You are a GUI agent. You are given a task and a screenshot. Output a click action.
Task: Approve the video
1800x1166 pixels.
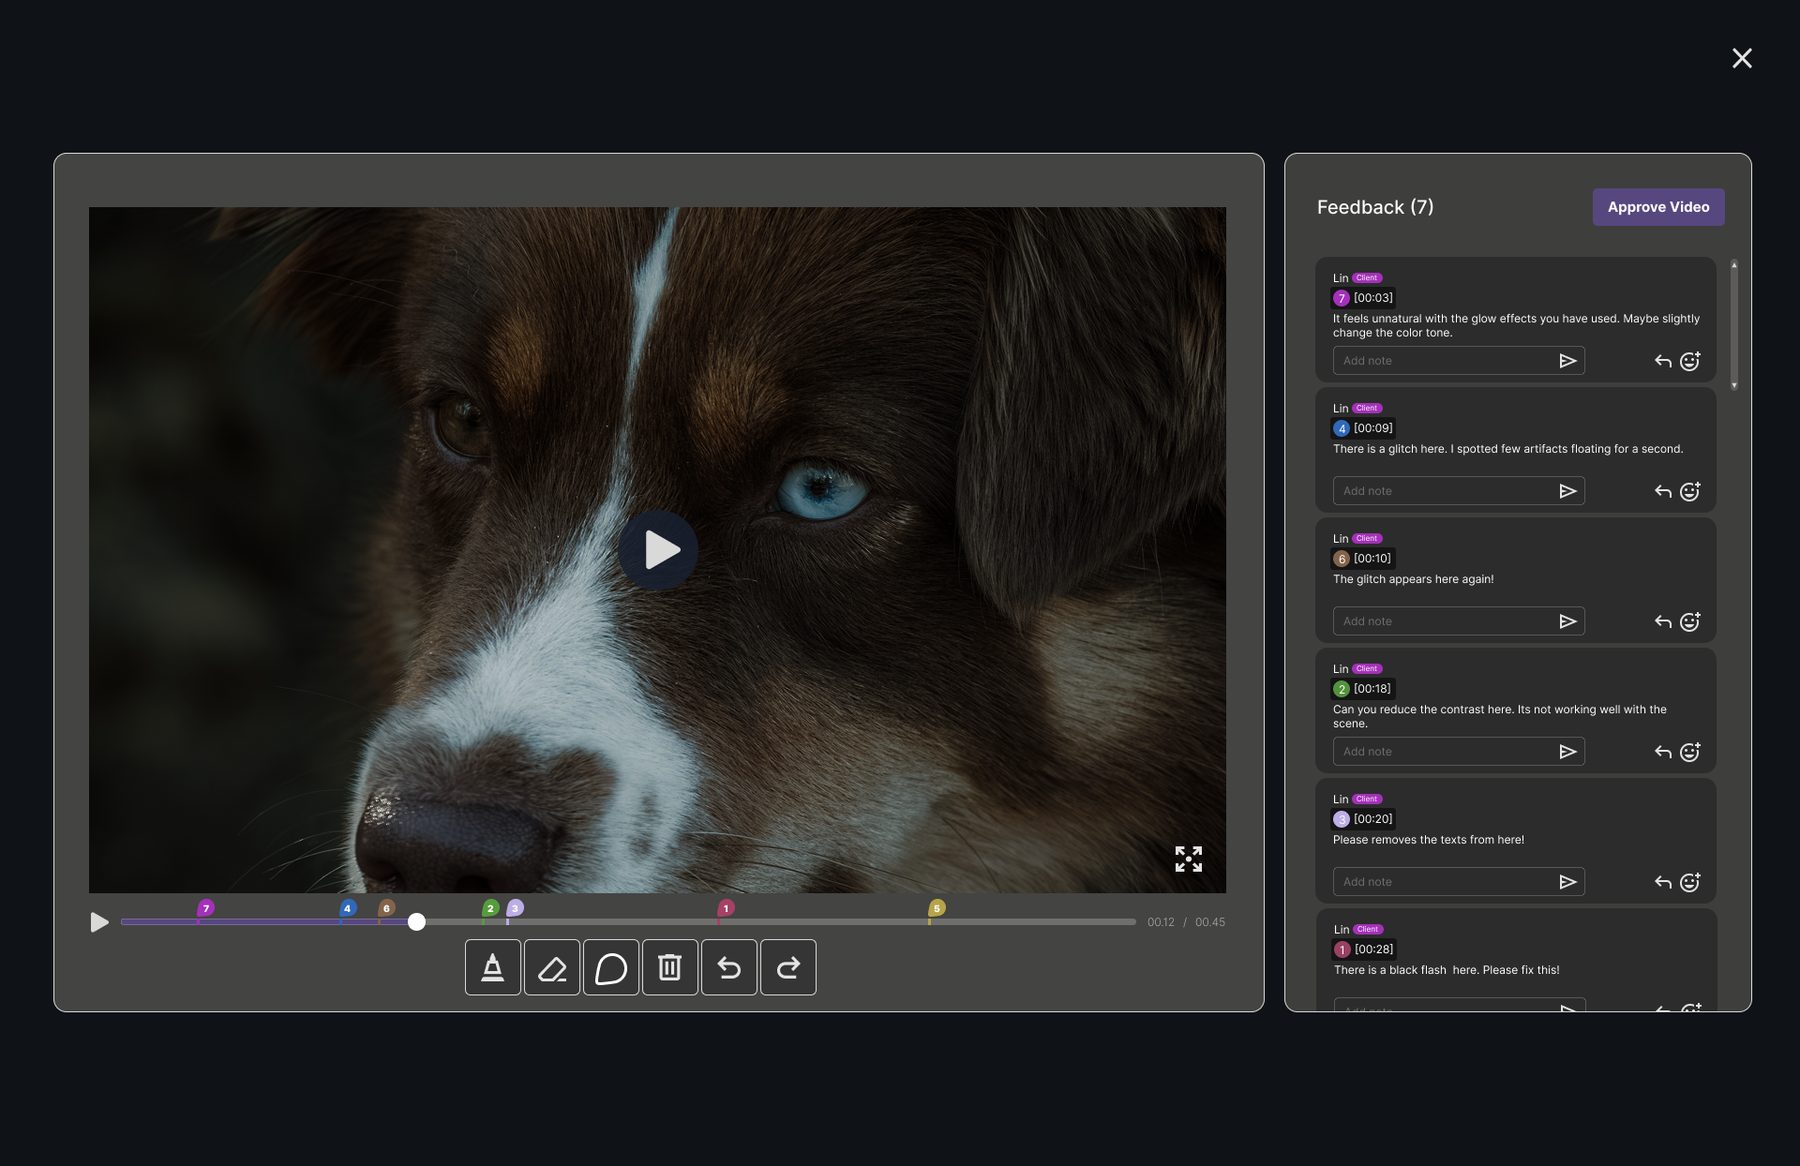pos(1658,207)
